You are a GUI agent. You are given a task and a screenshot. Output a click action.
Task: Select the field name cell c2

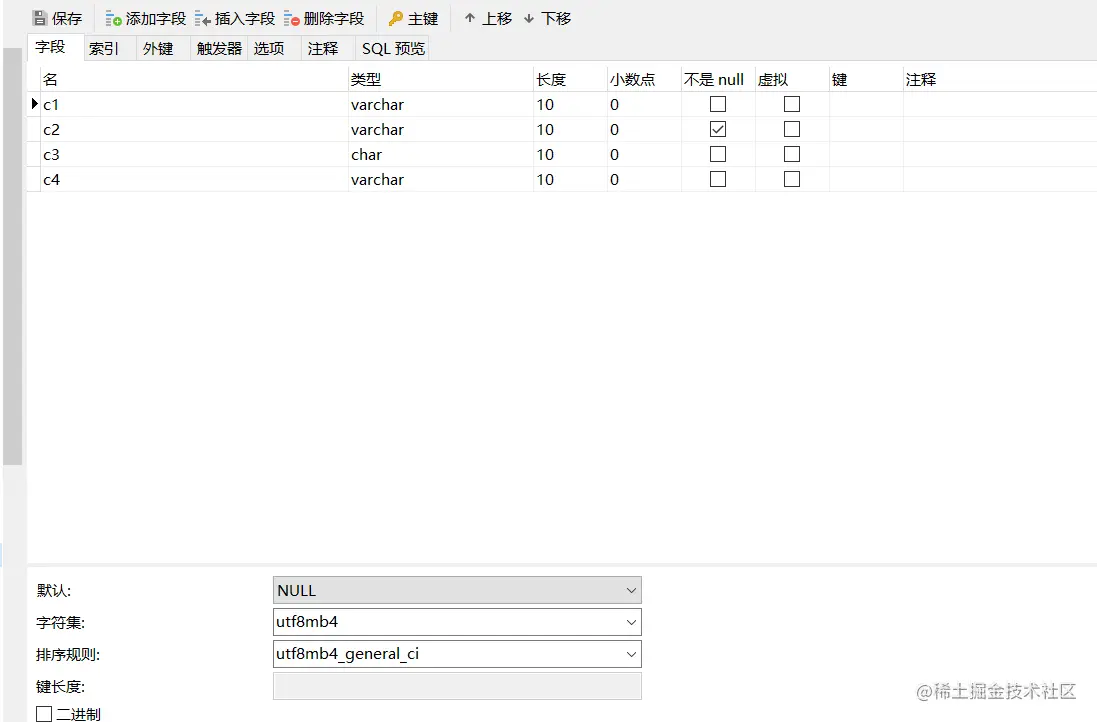pos(194,129)
